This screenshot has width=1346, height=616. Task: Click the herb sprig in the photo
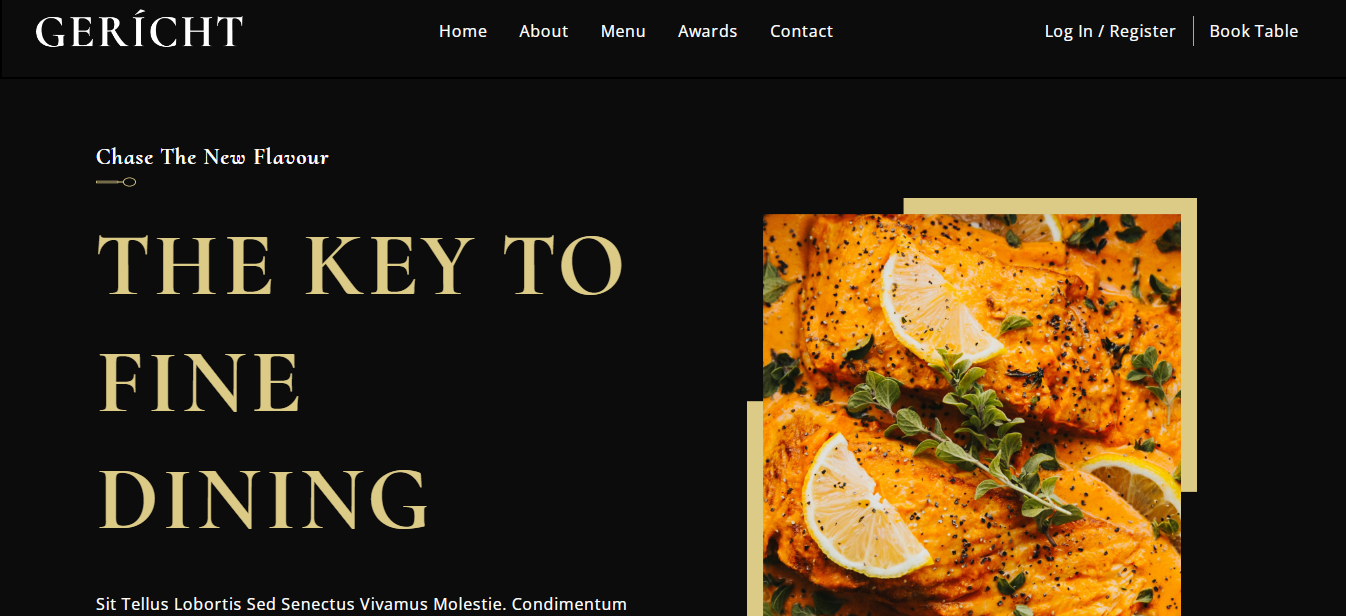pyautogui.click(x=960, y=430)
